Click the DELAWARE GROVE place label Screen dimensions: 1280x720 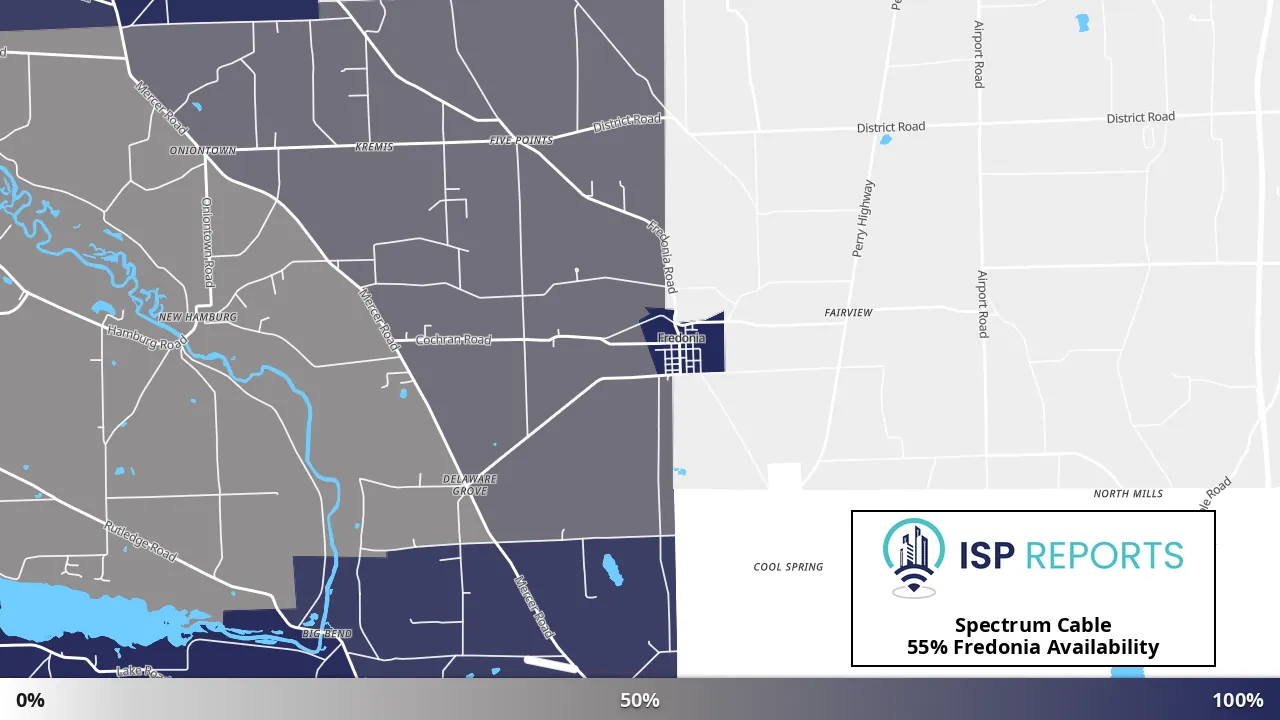(x=470, y=485)
